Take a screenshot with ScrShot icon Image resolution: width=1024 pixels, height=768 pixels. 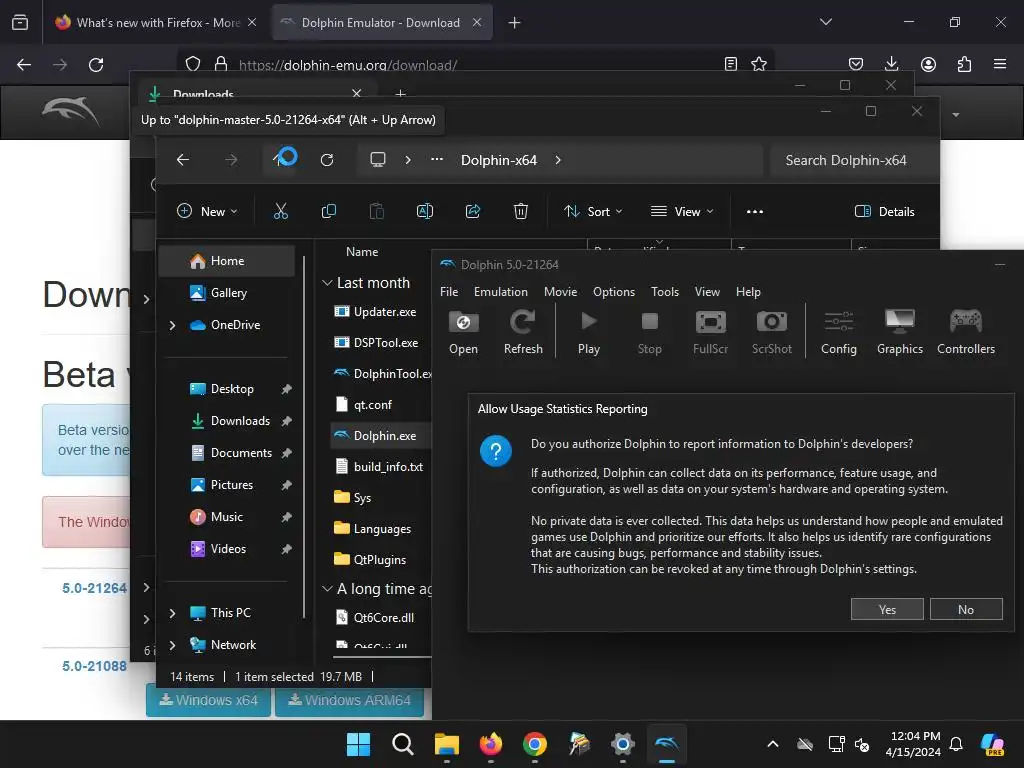(x=771, y=332)
